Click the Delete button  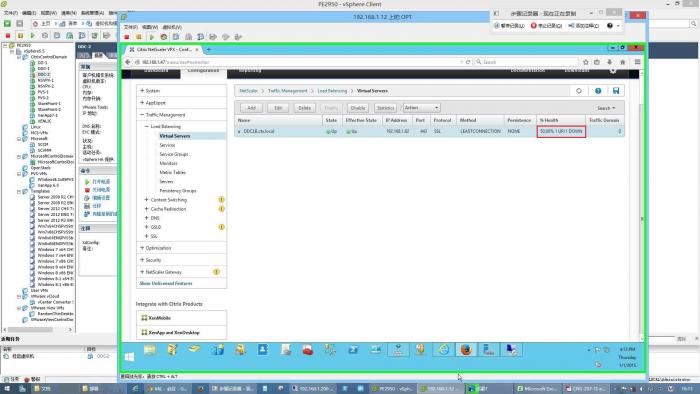(304, 108)
